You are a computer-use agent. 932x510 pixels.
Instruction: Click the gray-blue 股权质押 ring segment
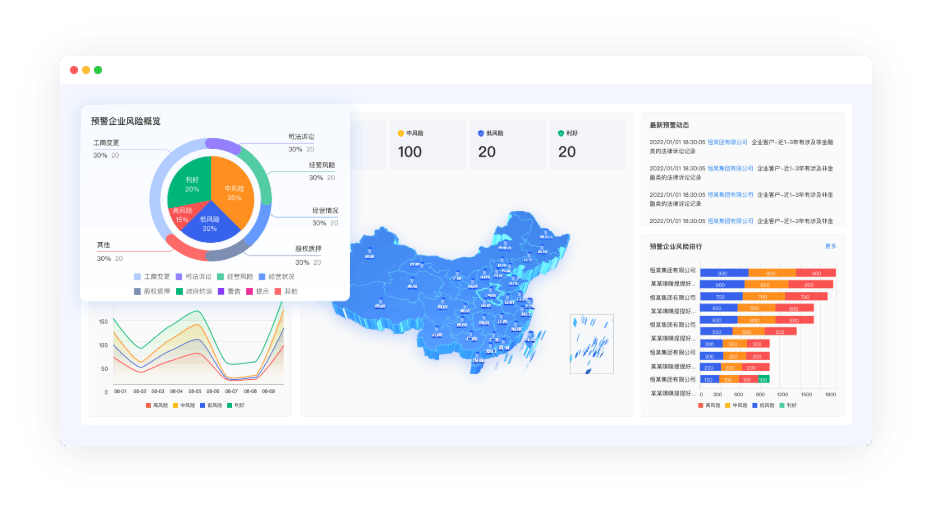coord(228,253)
